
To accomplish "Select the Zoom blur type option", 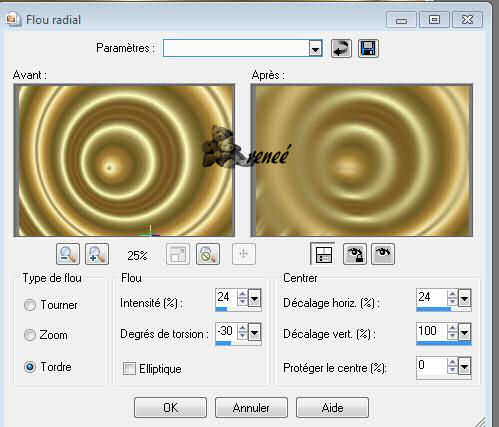I will click(30, 335).
